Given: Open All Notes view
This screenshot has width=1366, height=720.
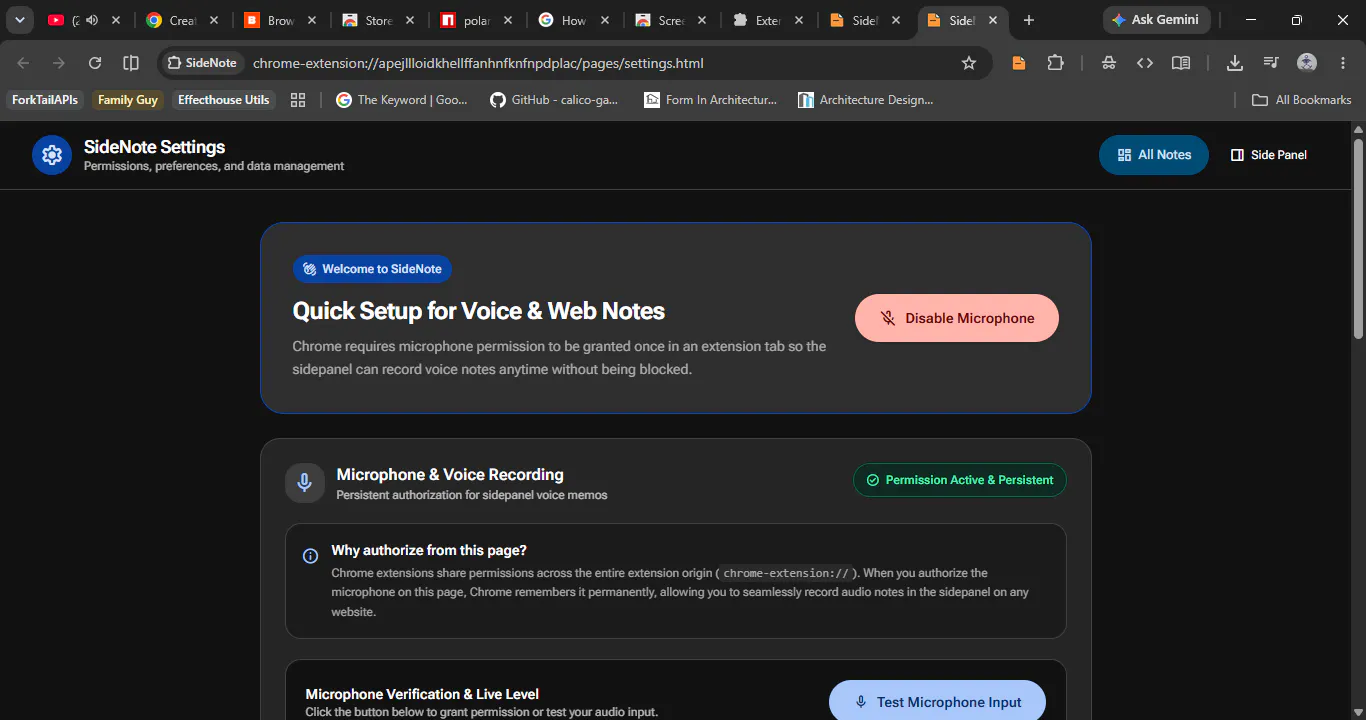Looking at the screenshot, I should 1154,155.
